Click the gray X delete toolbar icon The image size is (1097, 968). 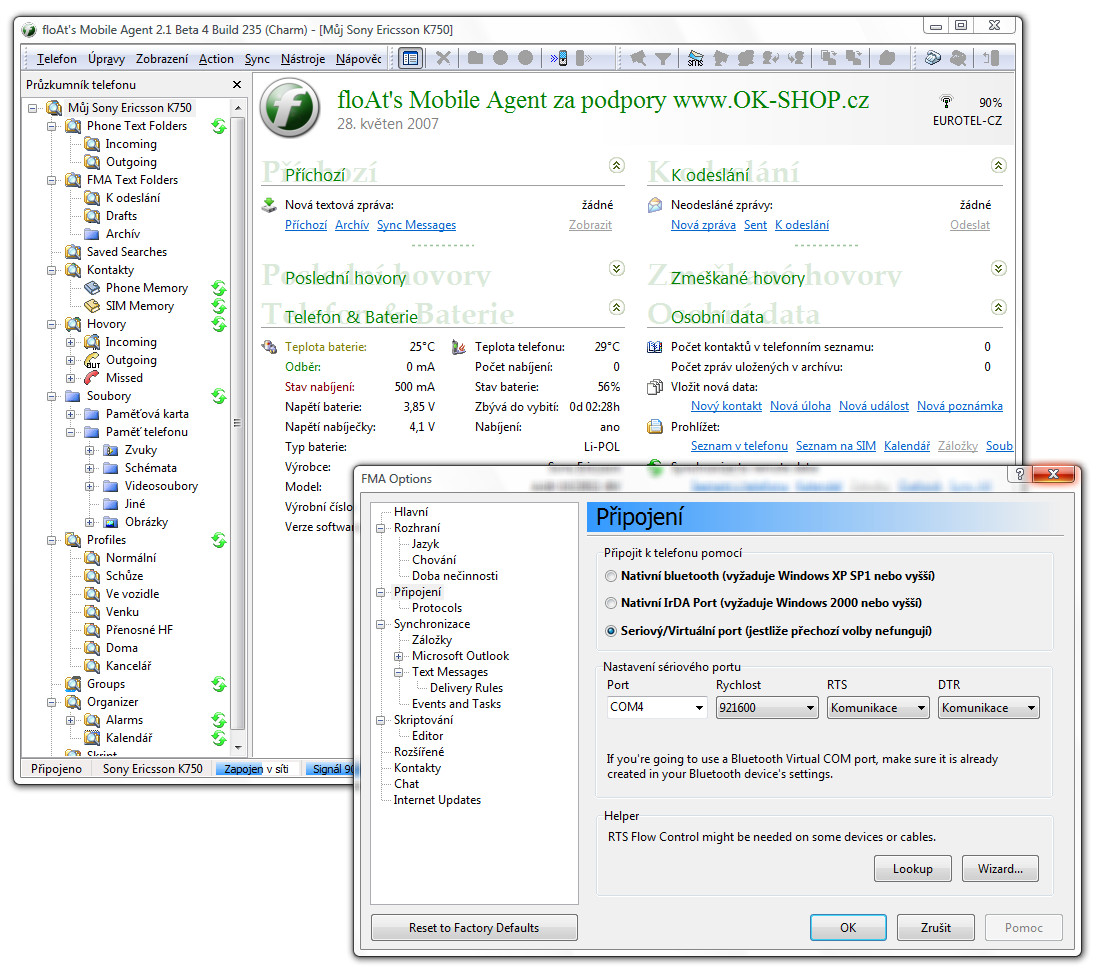(443, 58)
